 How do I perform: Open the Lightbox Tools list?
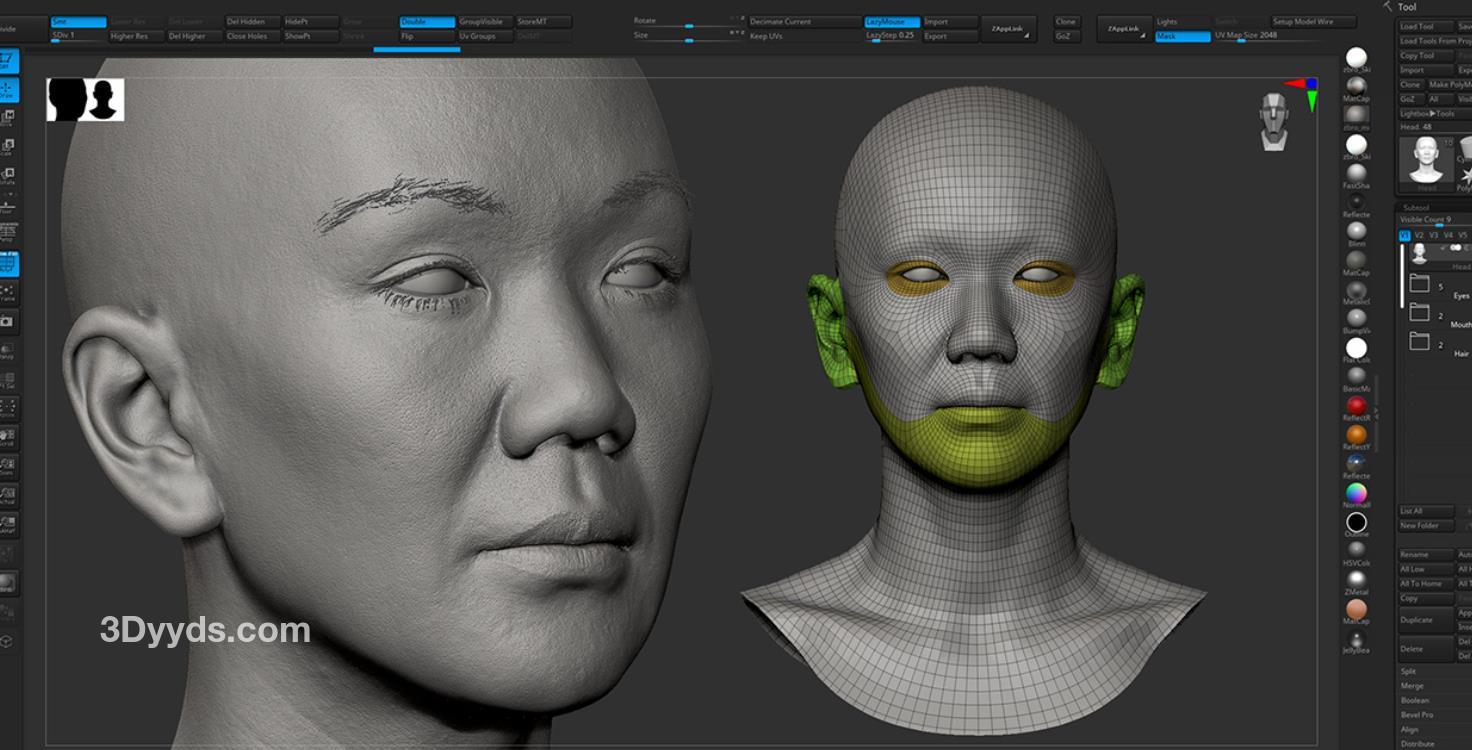coord(1428,114)
